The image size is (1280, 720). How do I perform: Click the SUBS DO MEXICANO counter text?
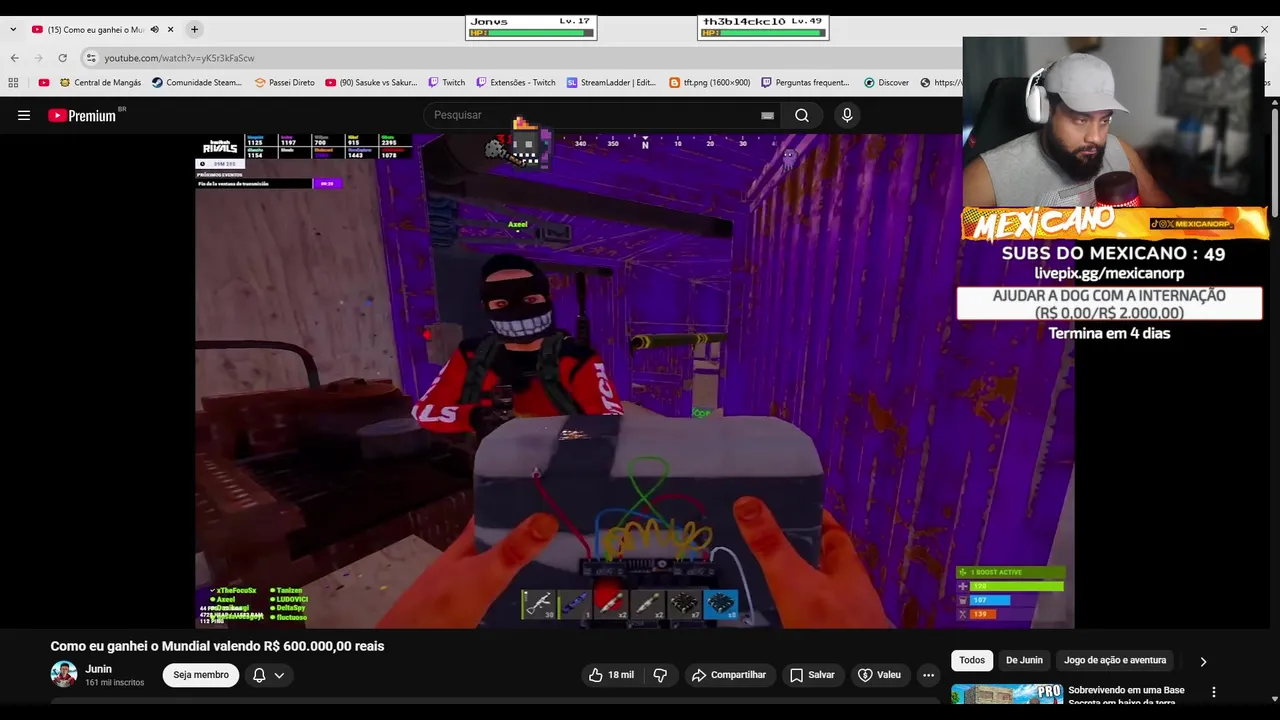(1113, 254)
